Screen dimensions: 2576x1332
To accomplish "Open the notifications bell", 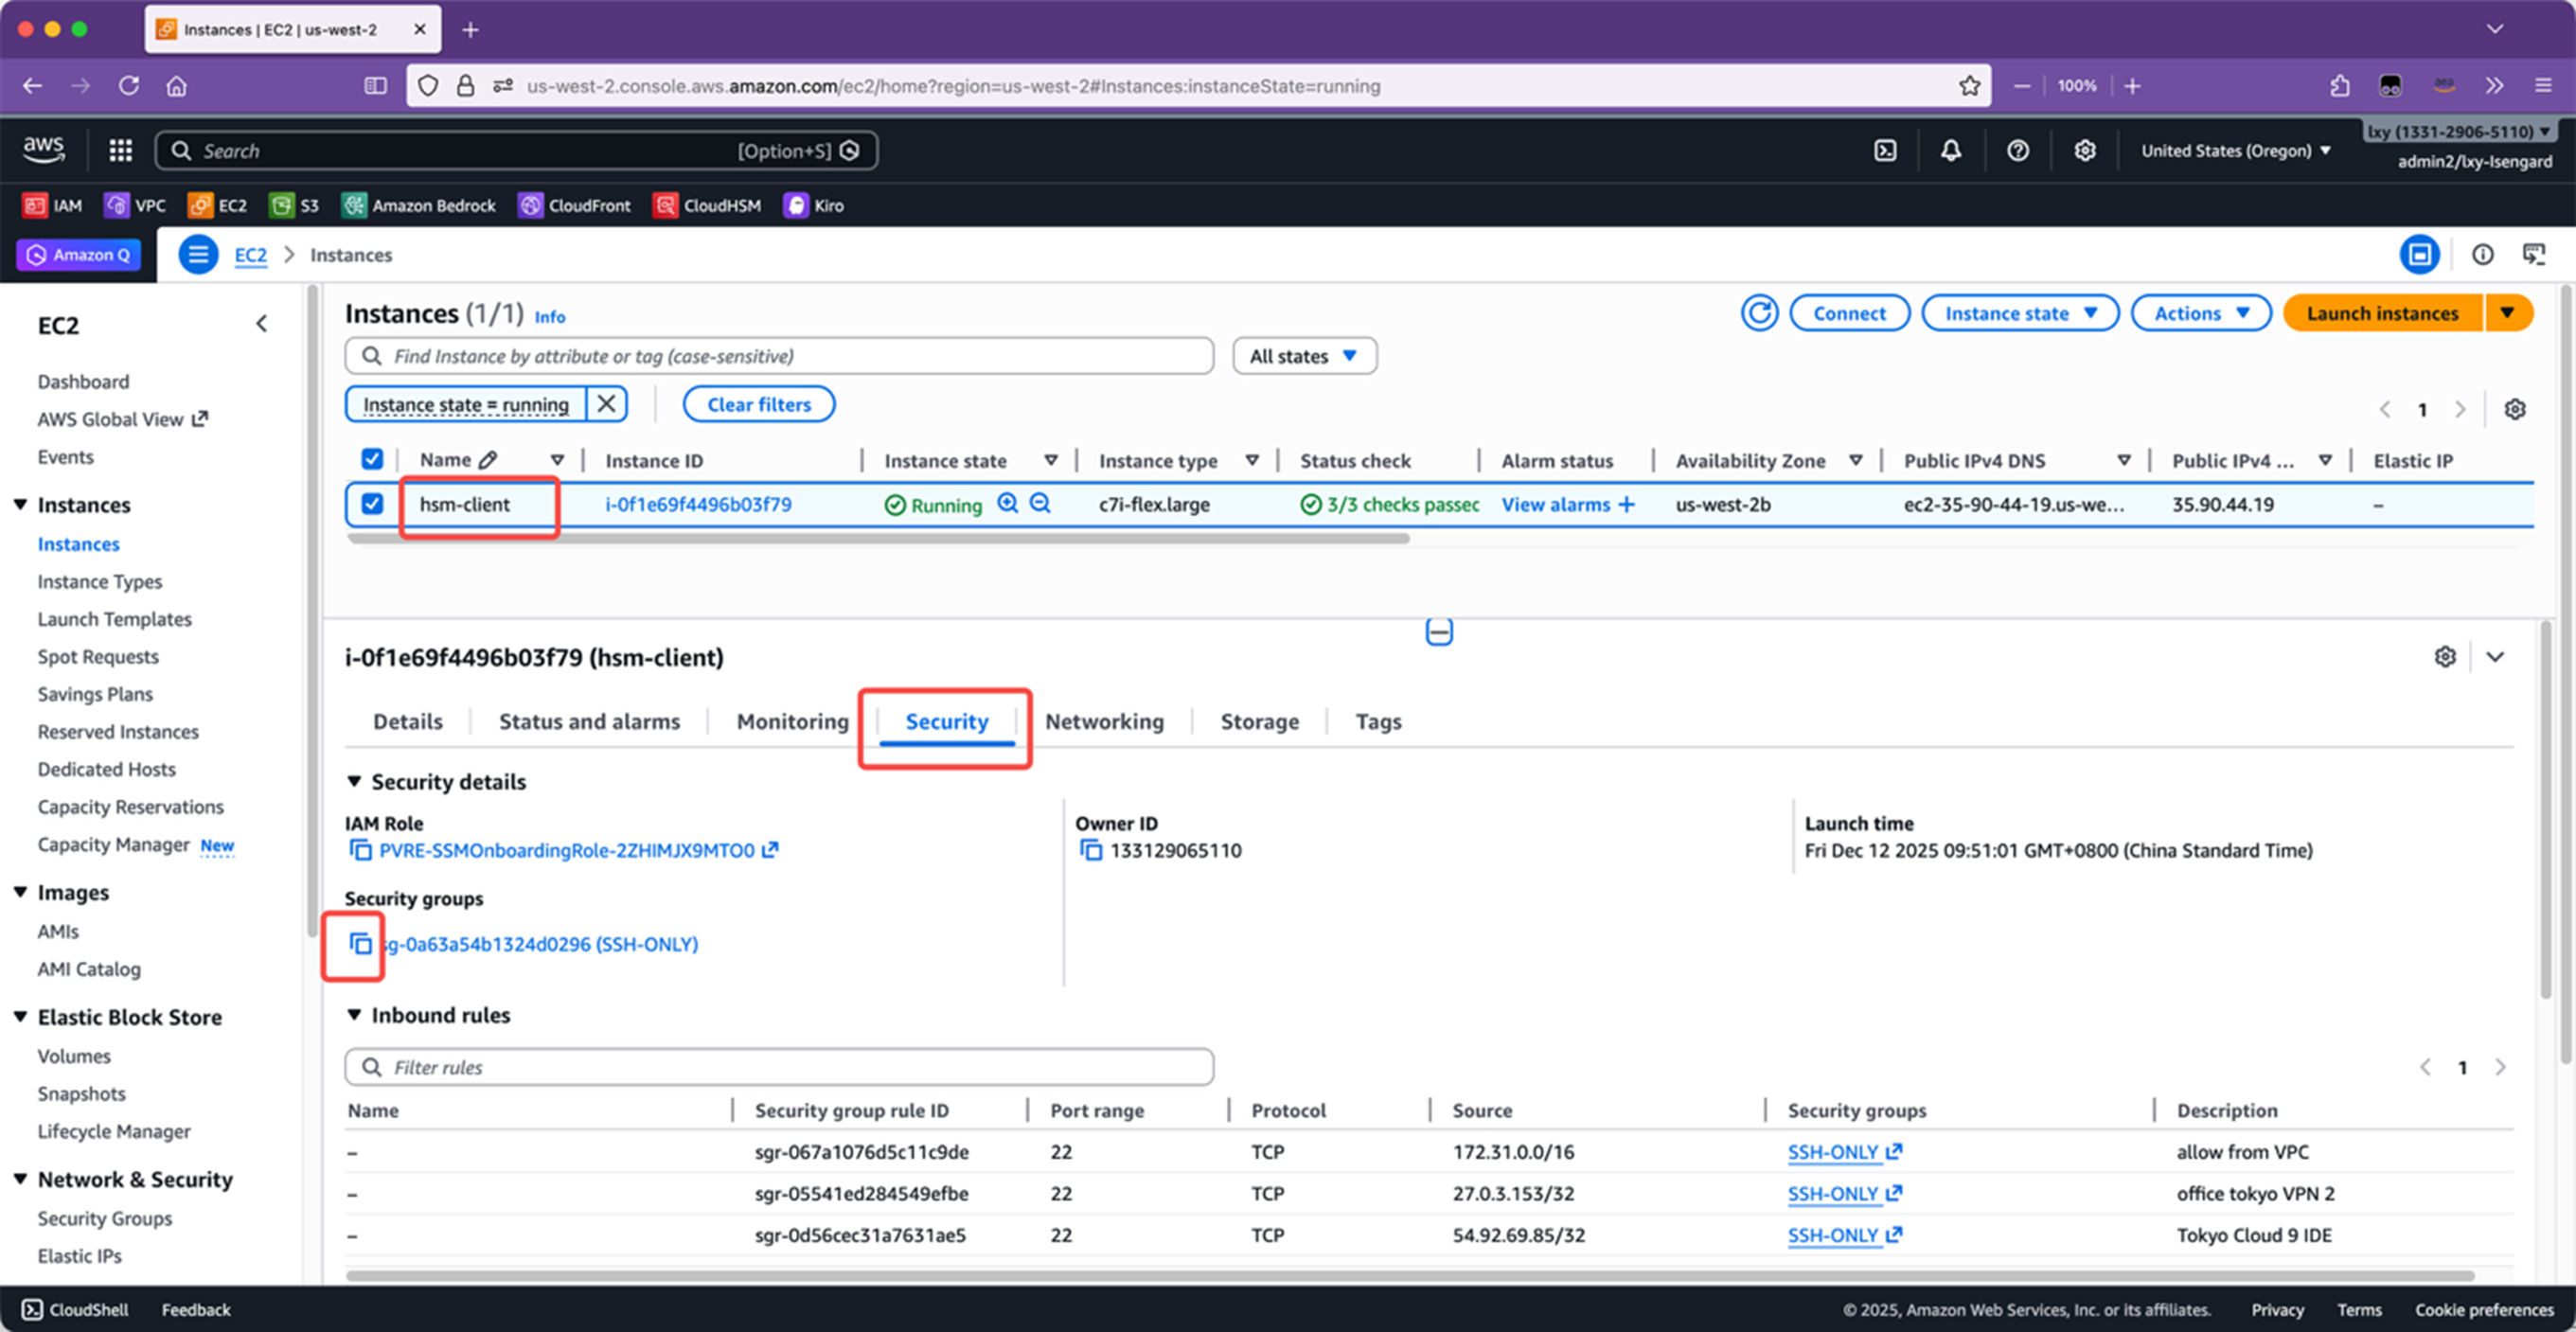I will point(1951,151).
